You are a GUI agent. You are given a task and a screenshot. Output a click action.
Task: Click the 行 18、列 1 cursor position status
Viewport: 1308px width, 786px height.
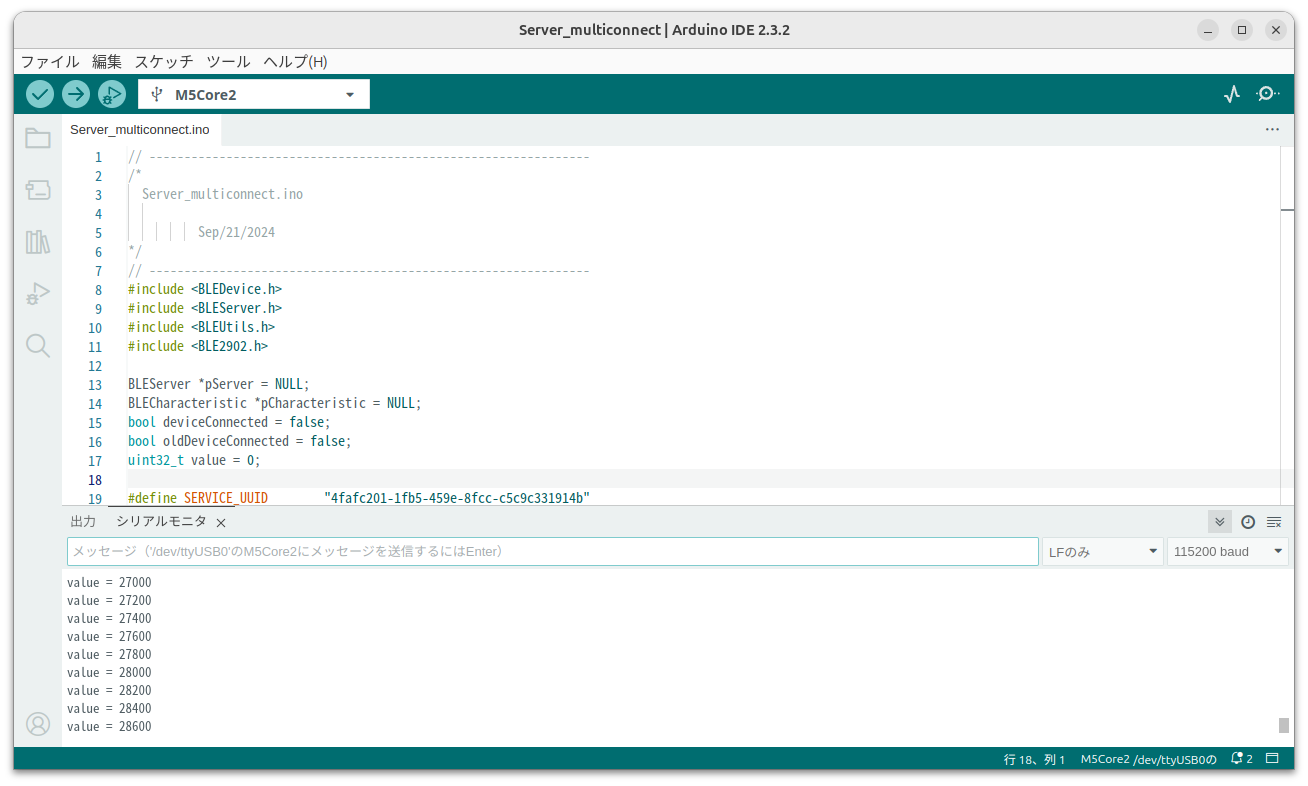pyautogui.click(x=1035, y=759)
